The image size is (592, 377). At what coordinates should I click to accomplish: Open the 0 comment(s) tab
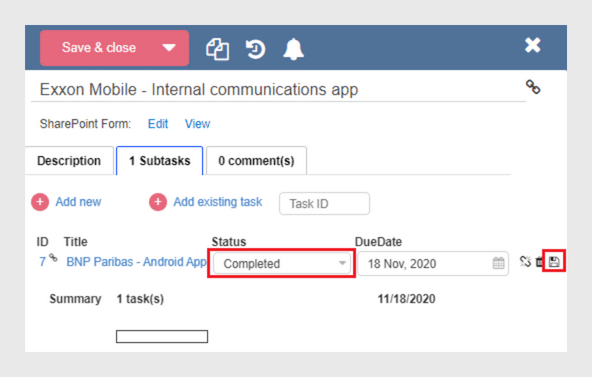(x=256, y=161)
